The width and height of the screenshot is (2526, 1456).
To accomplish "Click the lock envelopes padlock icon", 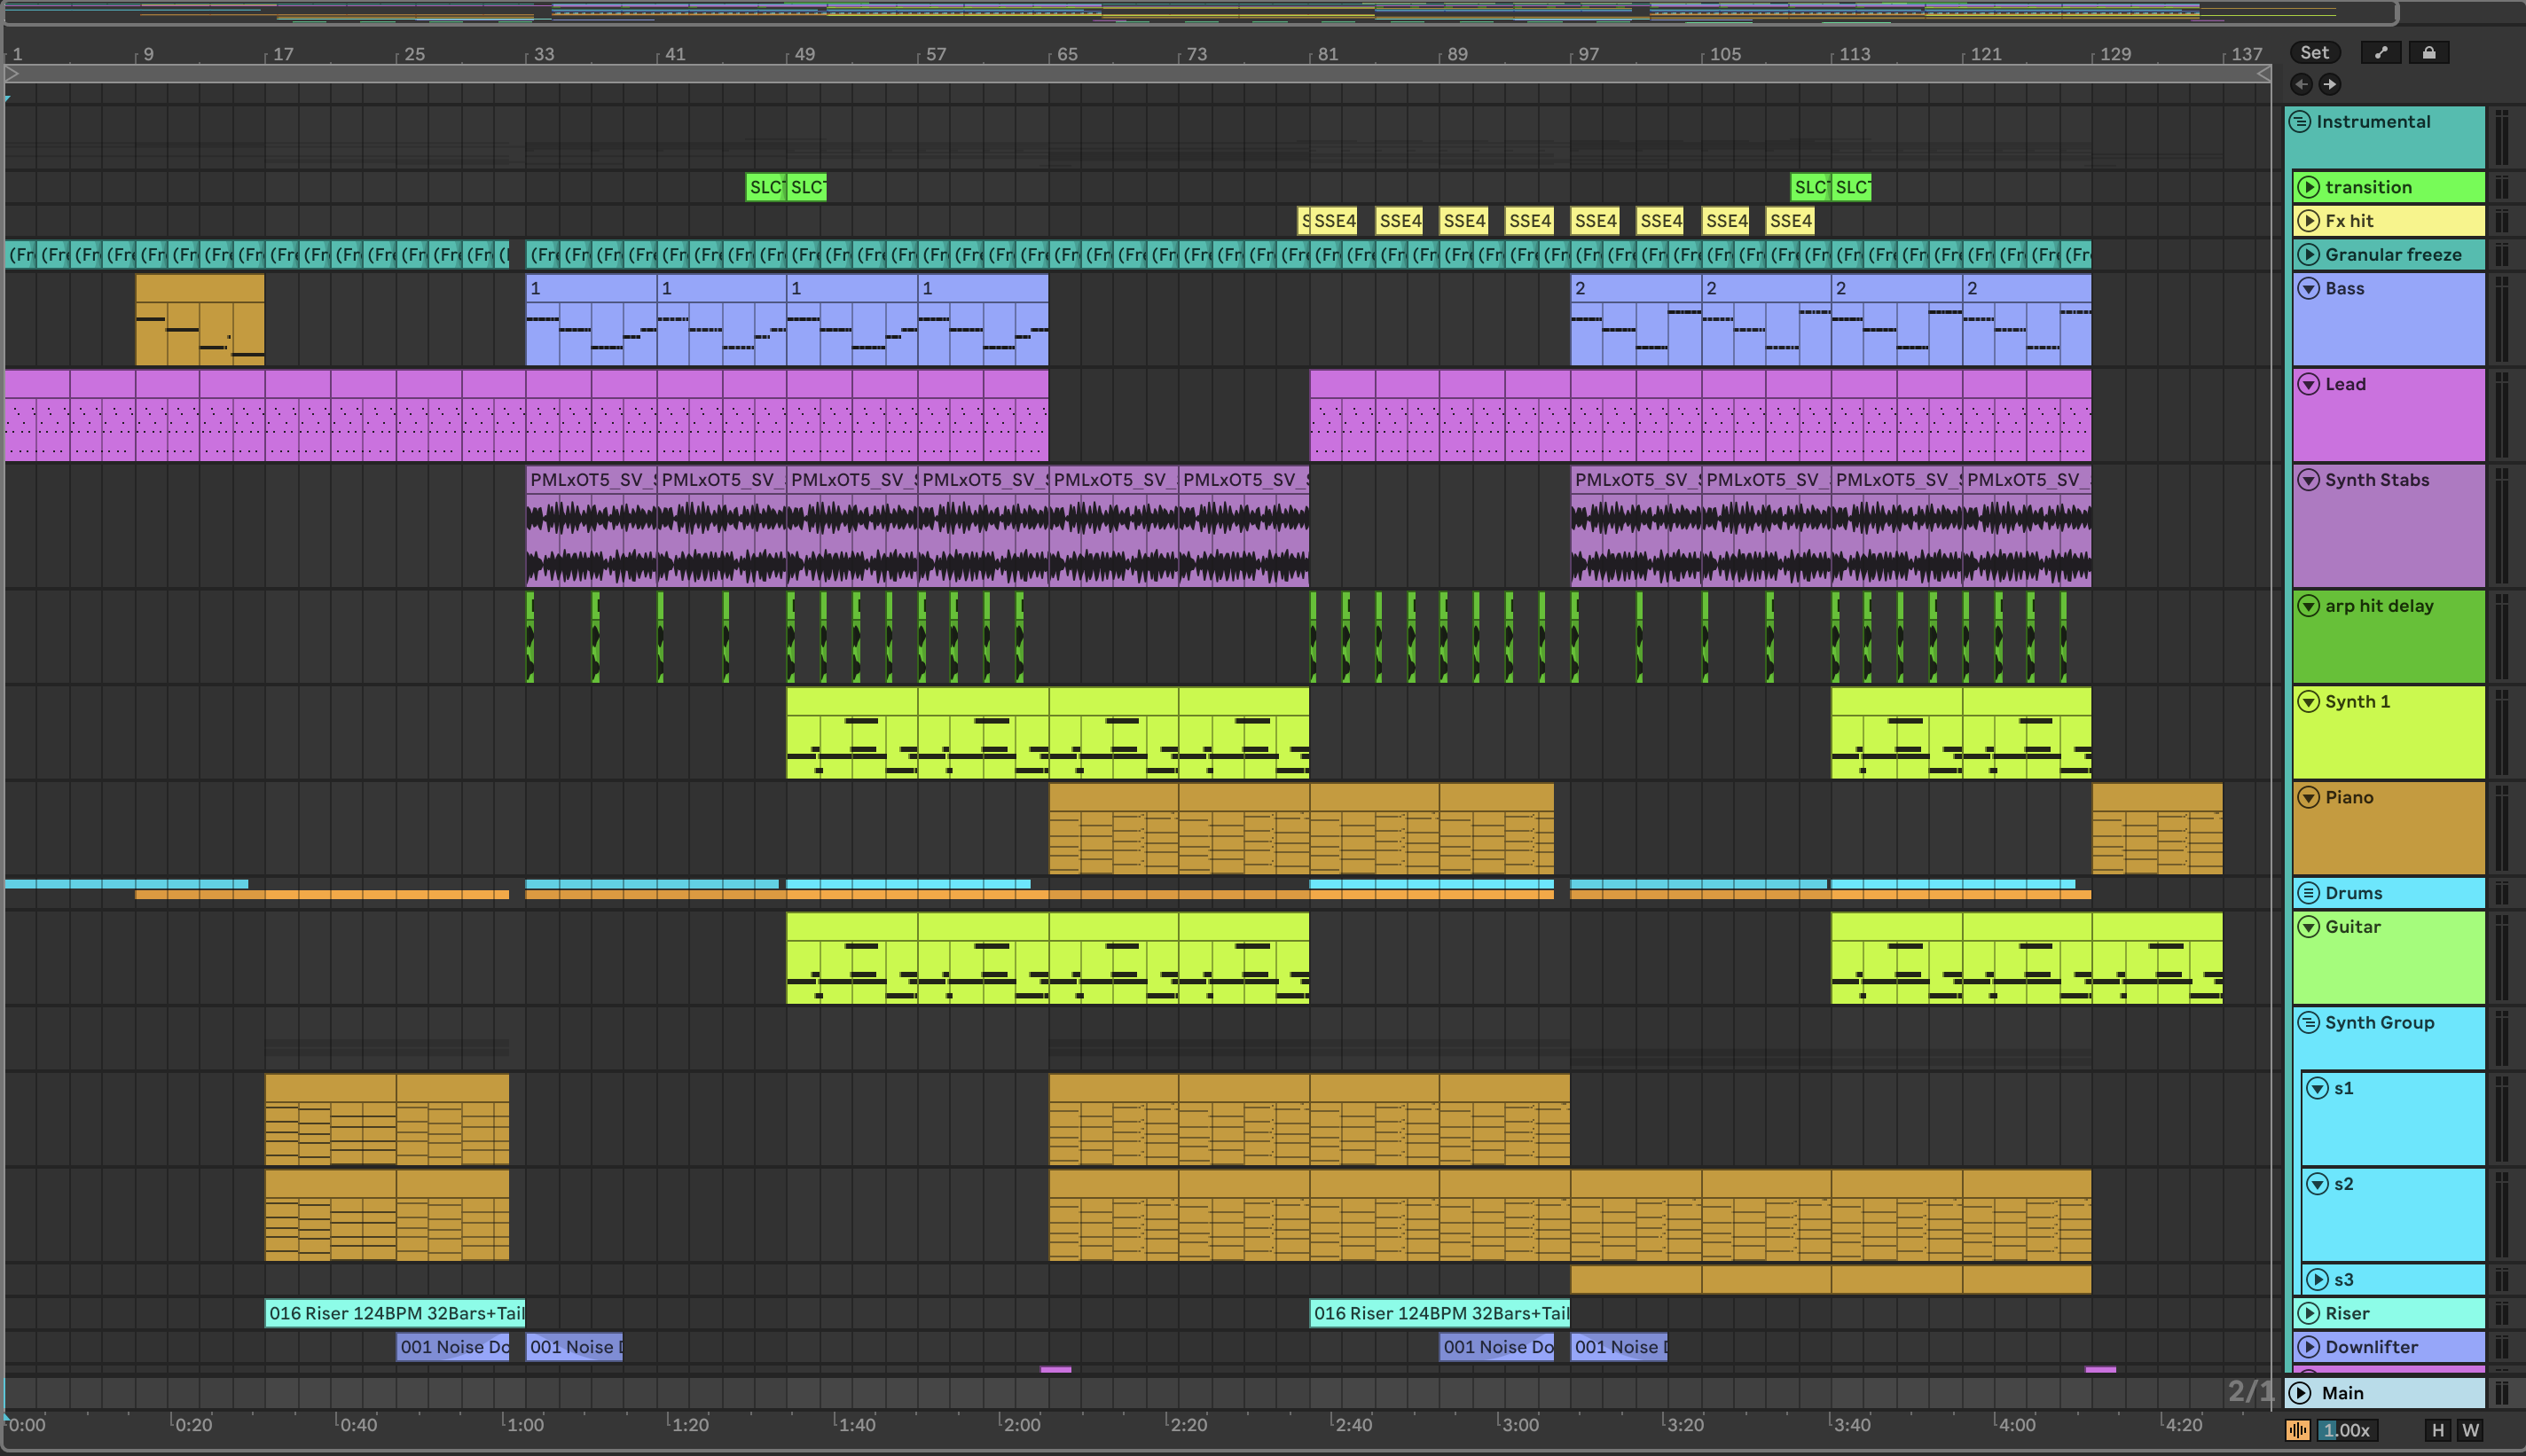I will click(x=2429, y=53).
